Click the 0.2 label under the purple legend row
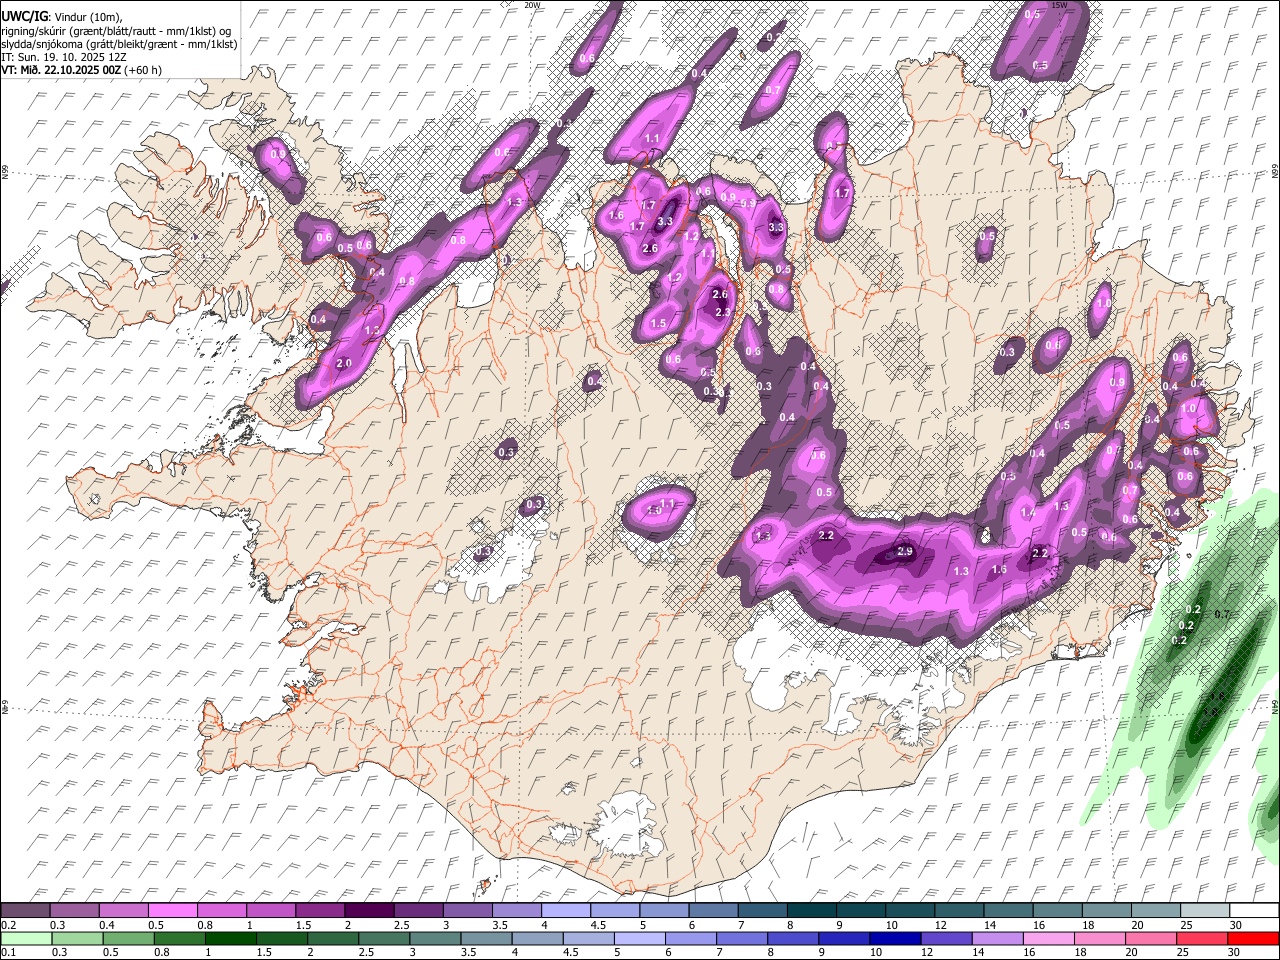 (x=7, y=925)
